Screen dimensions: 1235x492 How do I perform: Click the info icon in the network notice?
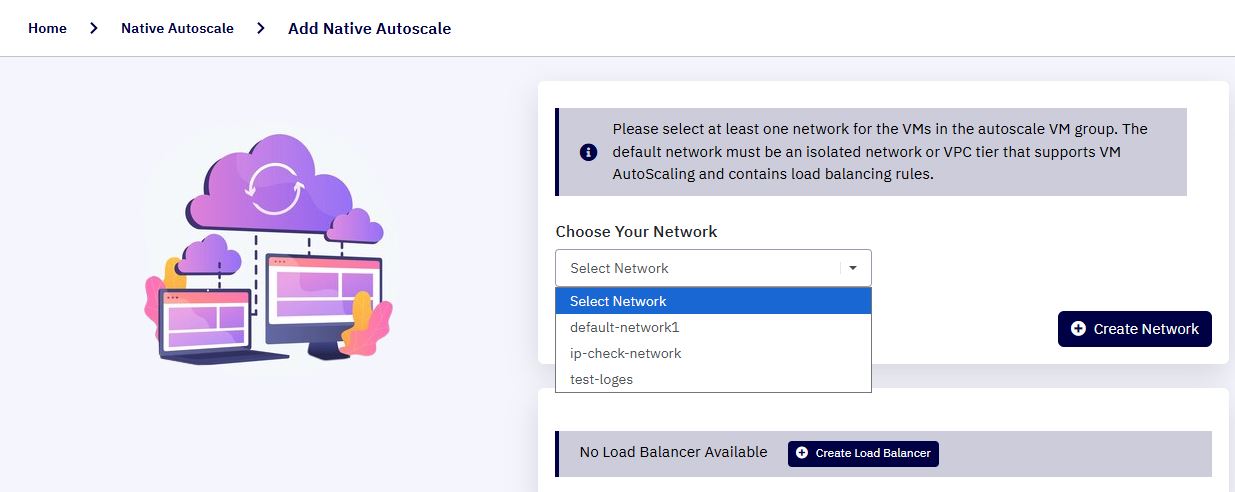[x=588, y=152]
